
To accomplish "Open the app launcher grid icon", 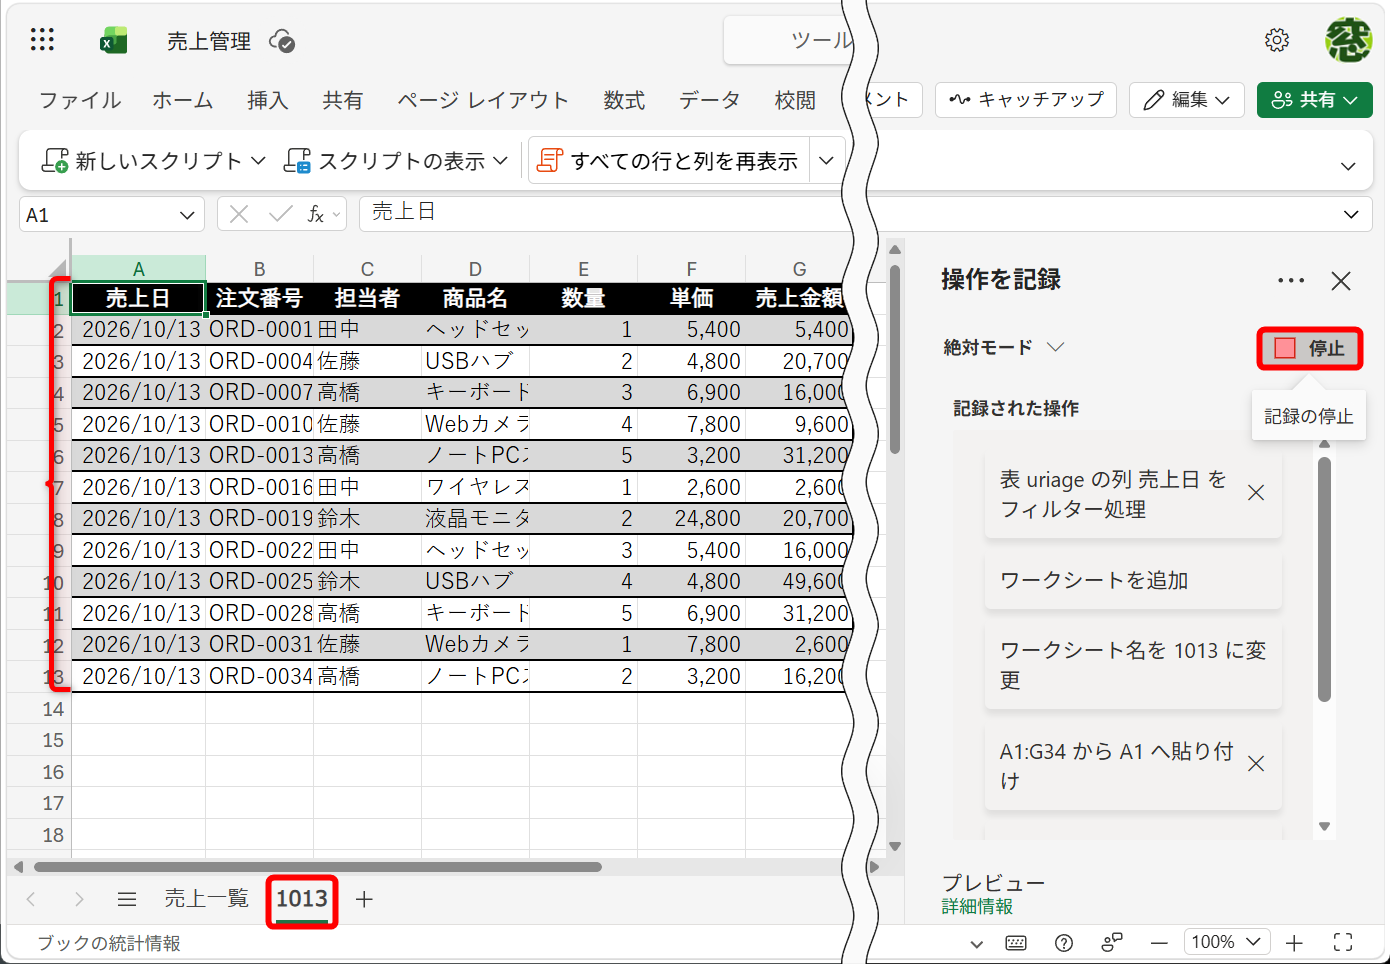I will tap(42, 40).
